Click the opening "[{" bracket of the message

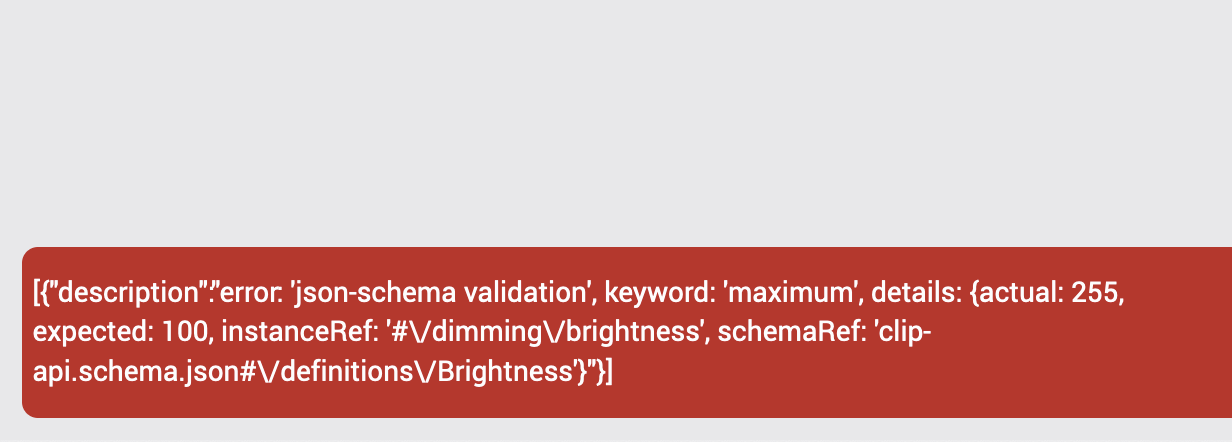(40, 294)
